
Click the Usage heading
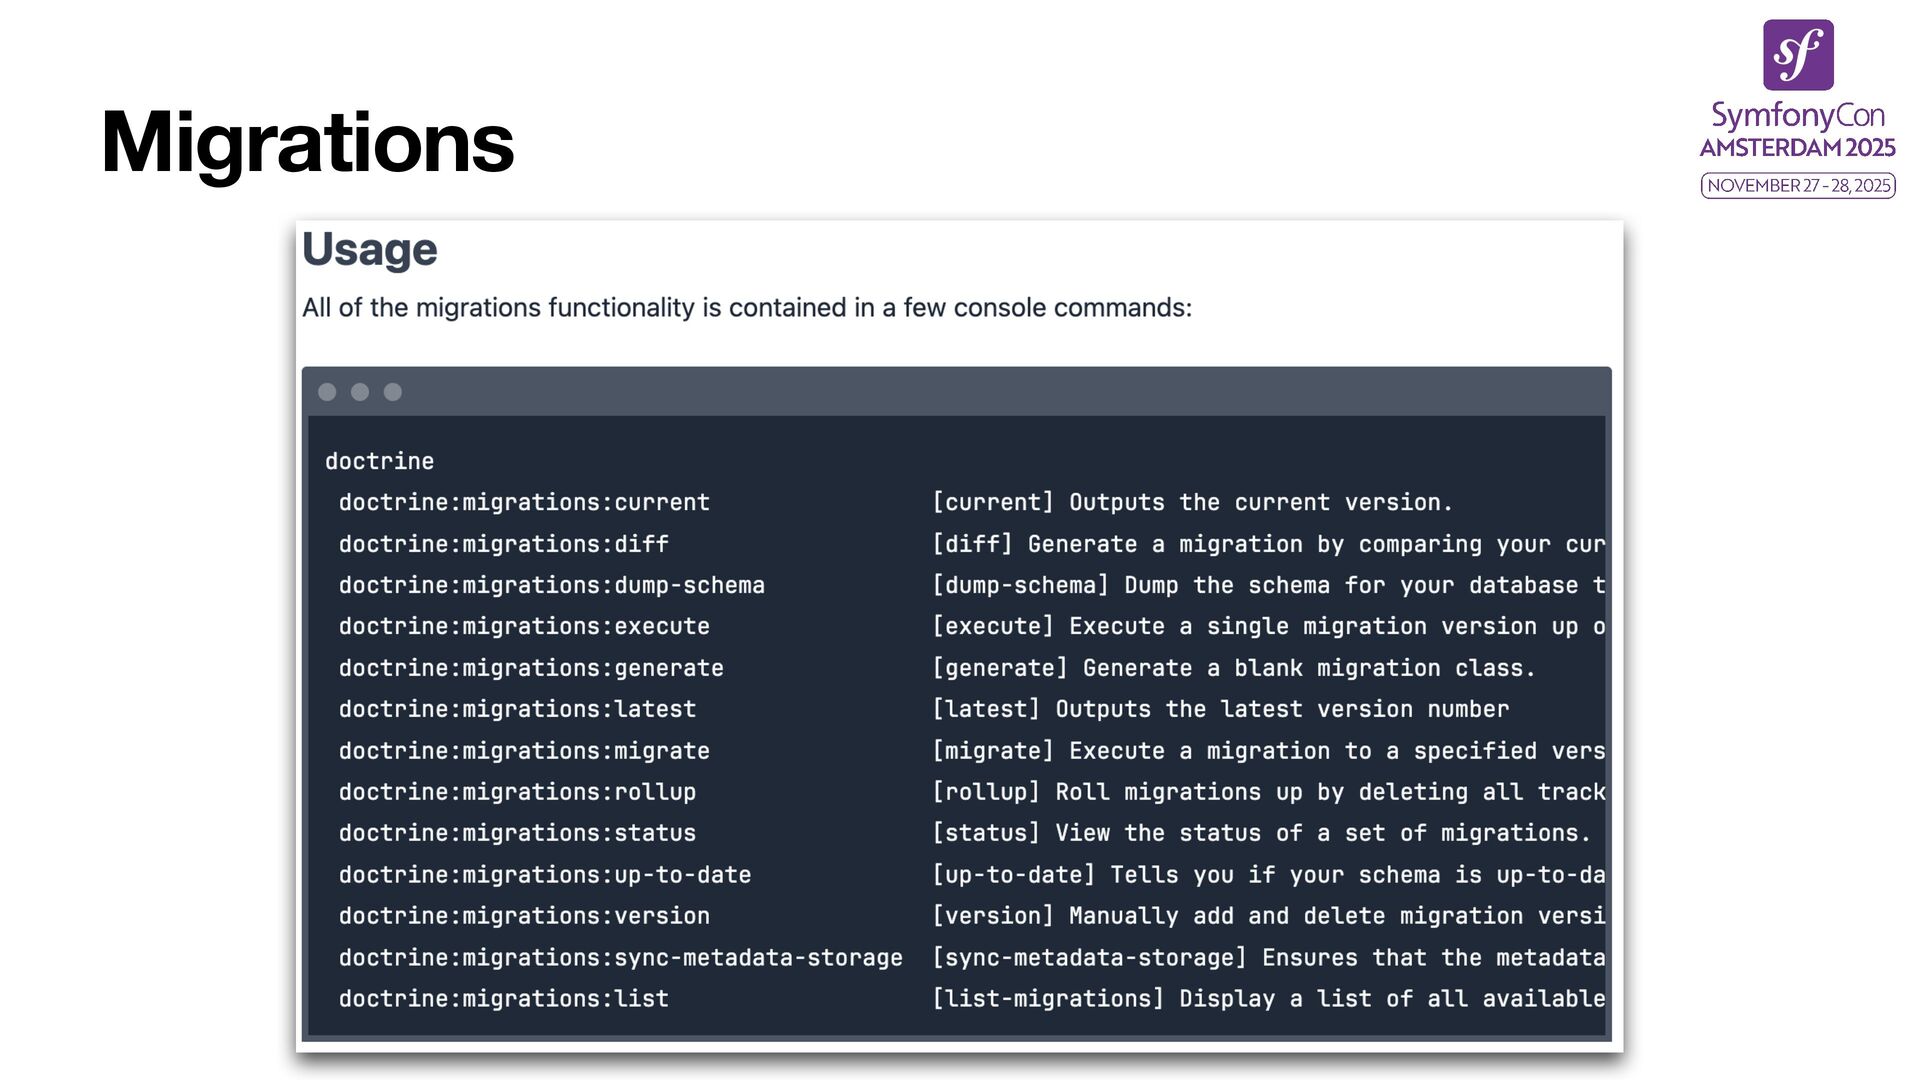(369, 249)
